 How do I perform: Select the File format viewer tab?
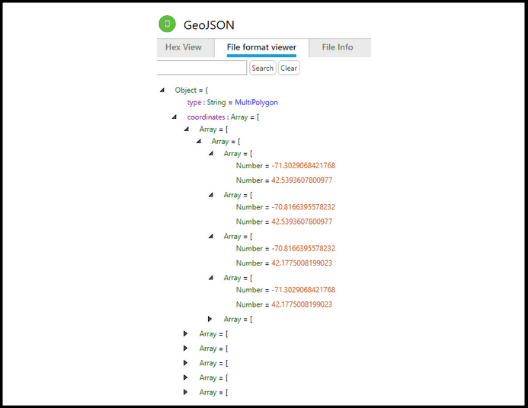261,47
